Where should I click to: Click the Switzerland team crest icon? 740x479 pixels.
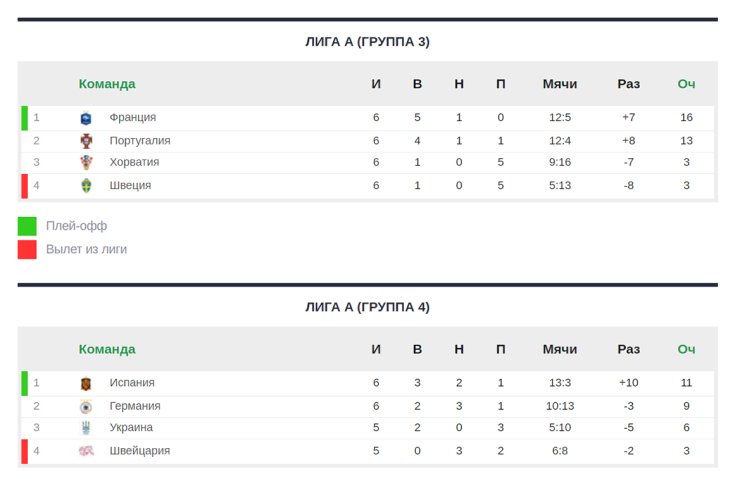pos(86,451)
